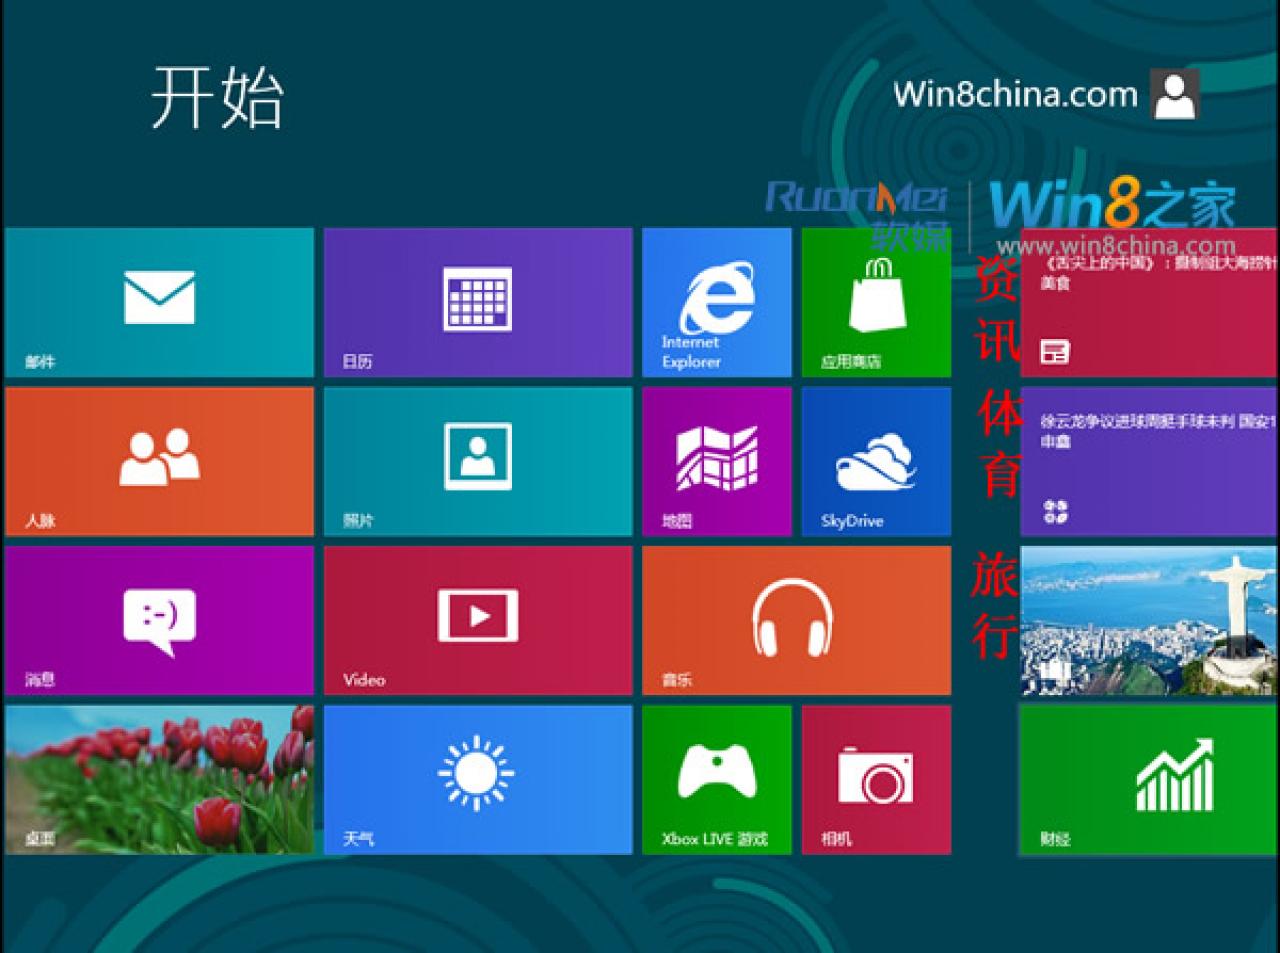The image size is (1280, 953).
Task: Open the Photos tile (照片)
Action: pyautogui.click(x=478, y=461)
